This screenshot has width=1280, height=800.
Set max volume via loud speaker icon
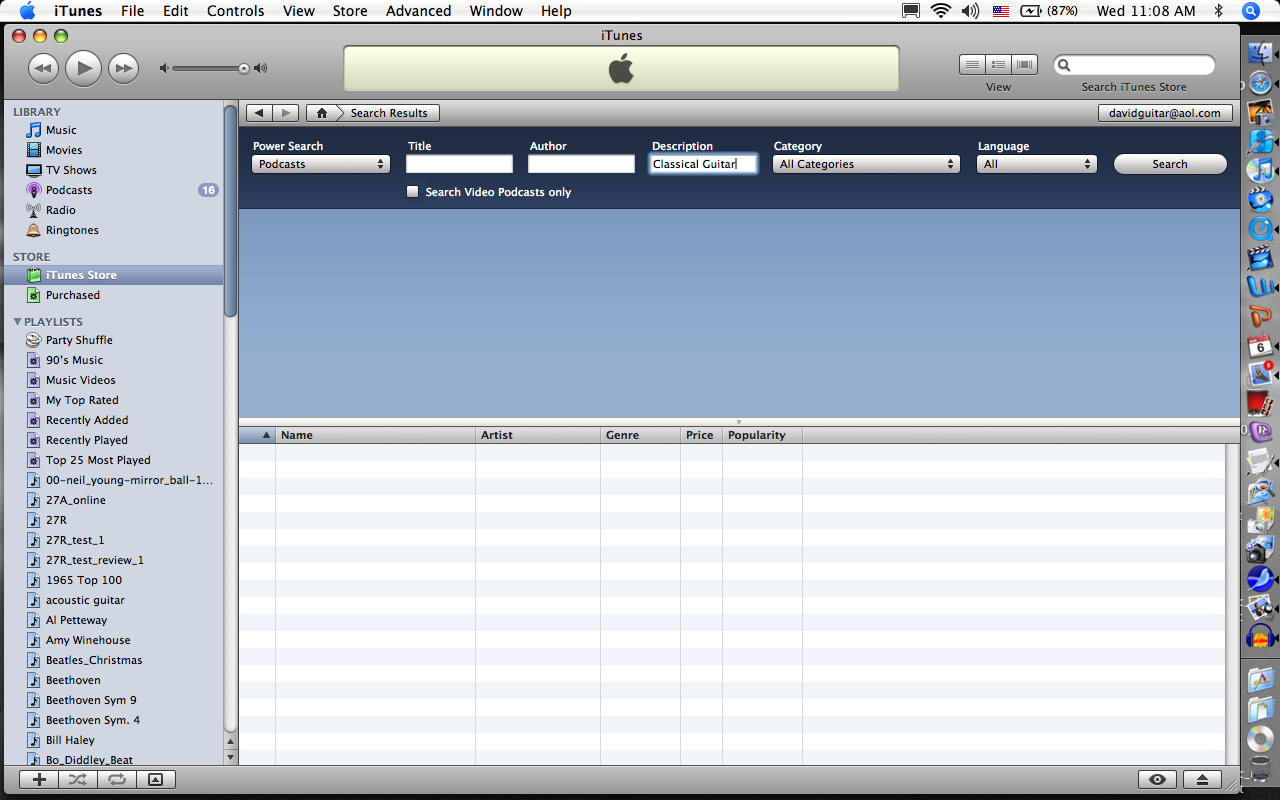(x=261, y=69)
